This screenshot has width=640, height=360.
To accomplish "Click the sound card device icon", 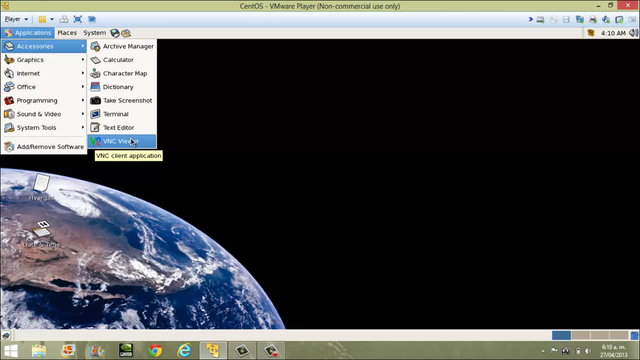I will click(x=606, y=19).
